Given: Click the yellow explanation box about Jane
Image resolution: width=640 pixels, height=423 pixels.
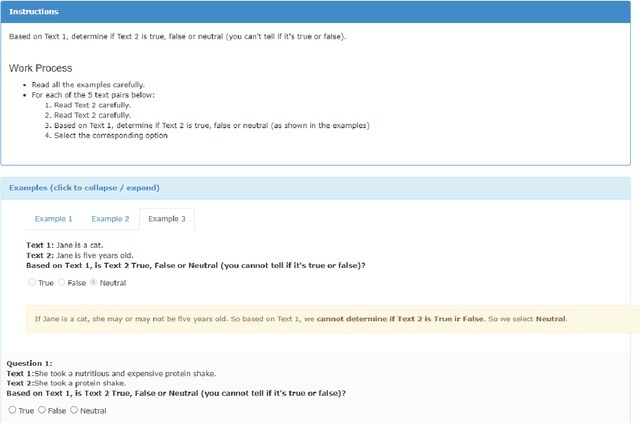Looking at the screenshot, I should coord(330,320).
